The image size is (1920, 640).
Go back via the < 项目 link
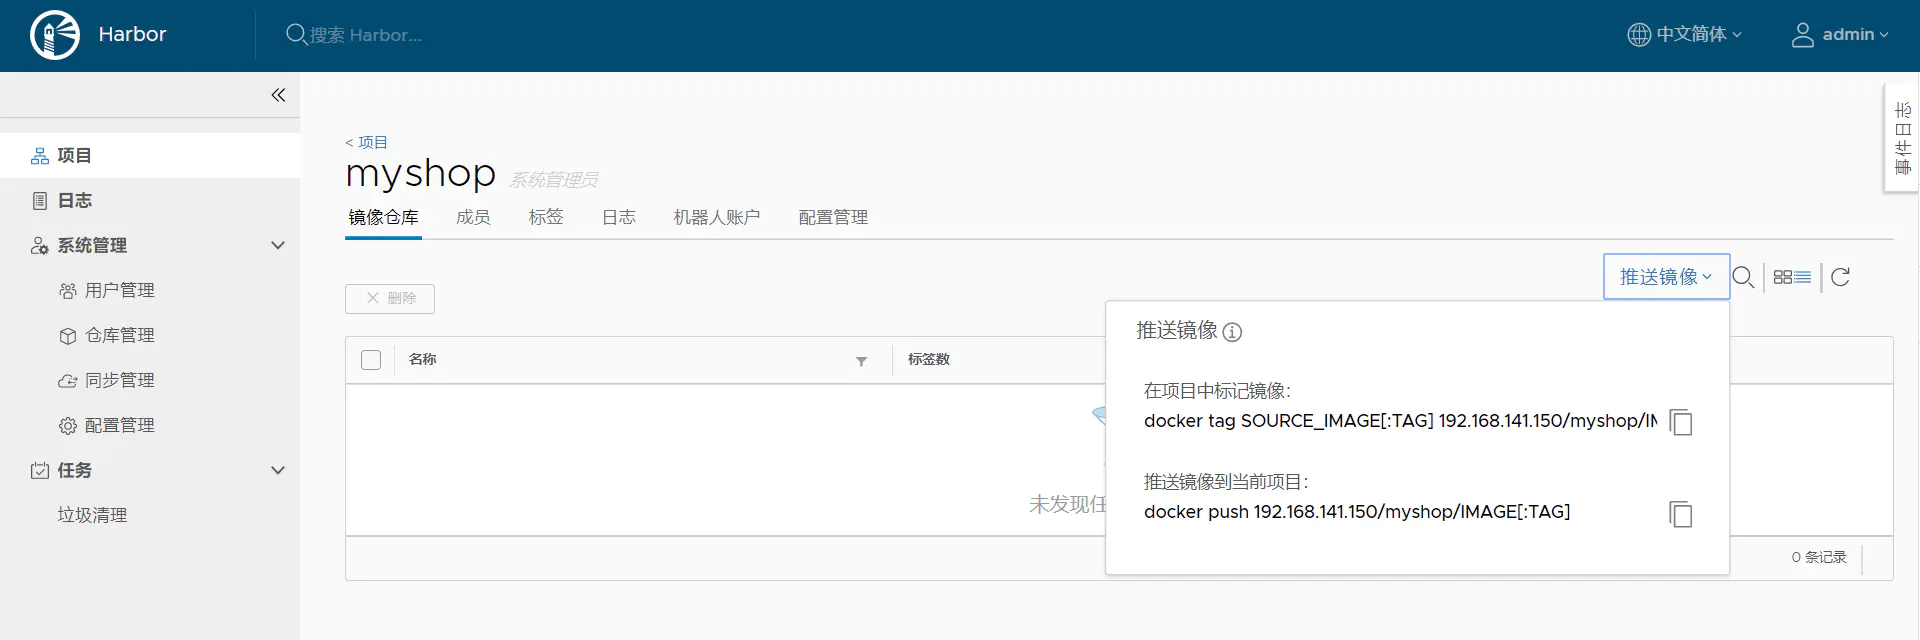pyautogui.click(x=366, y=142)
